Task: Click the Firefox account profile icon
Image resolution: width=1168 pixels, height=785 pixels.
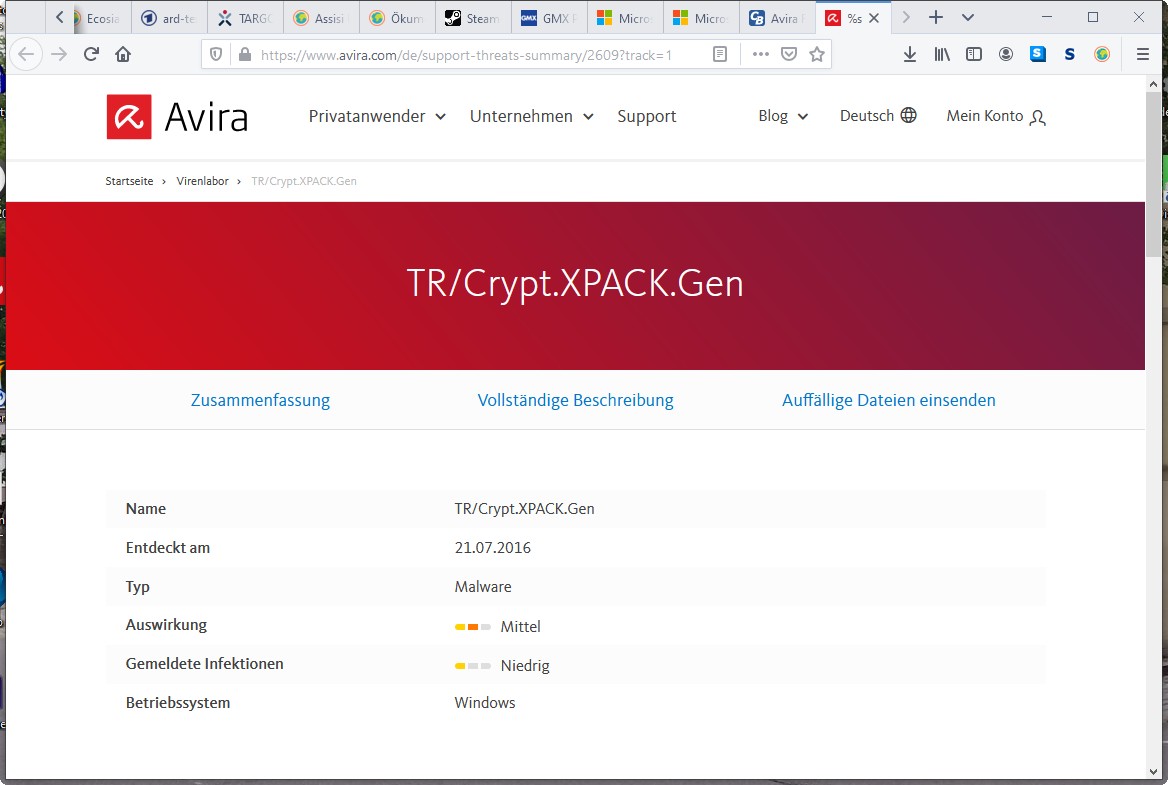Action: [x=1006, y=54]
